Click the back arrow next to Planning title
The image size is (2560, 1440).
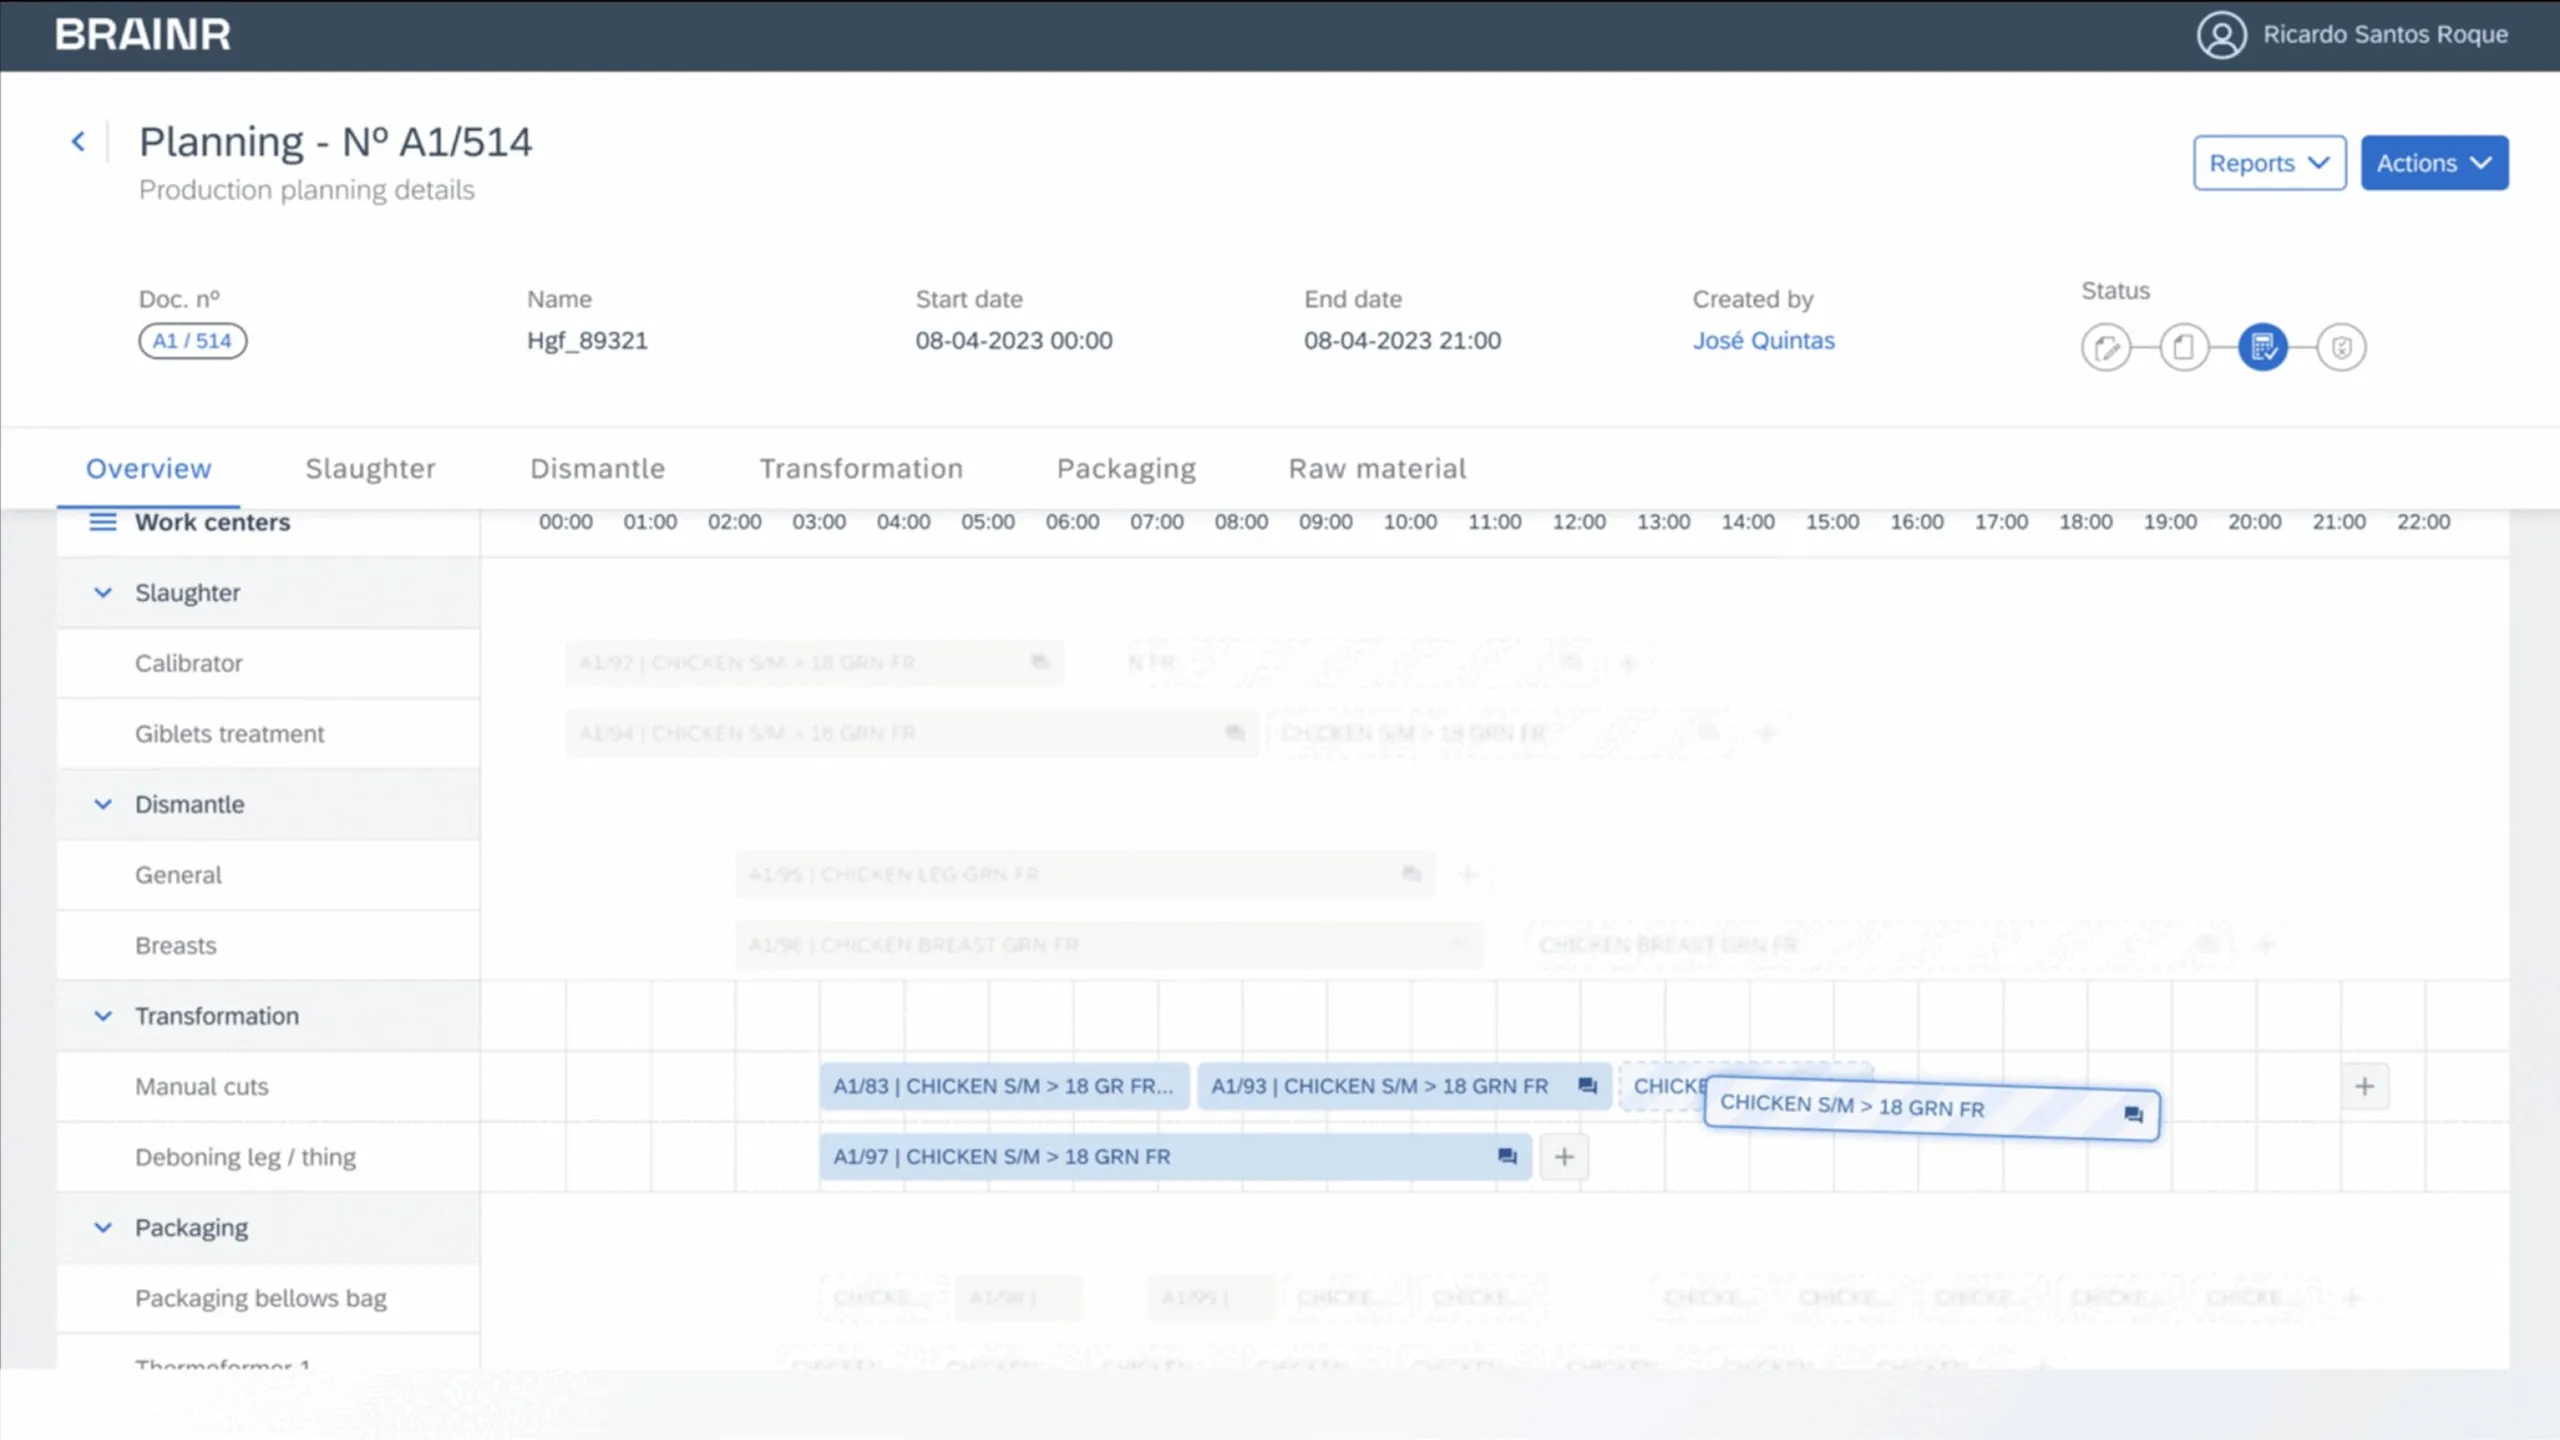click(x=79, y=140)
